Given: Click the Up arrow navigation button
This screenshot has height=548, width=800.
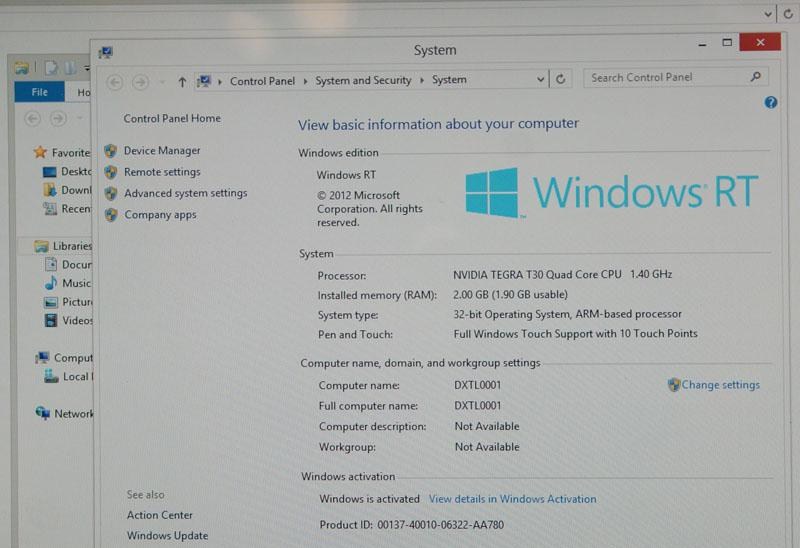Looking at the screenshot, I should tap(181, 81).
